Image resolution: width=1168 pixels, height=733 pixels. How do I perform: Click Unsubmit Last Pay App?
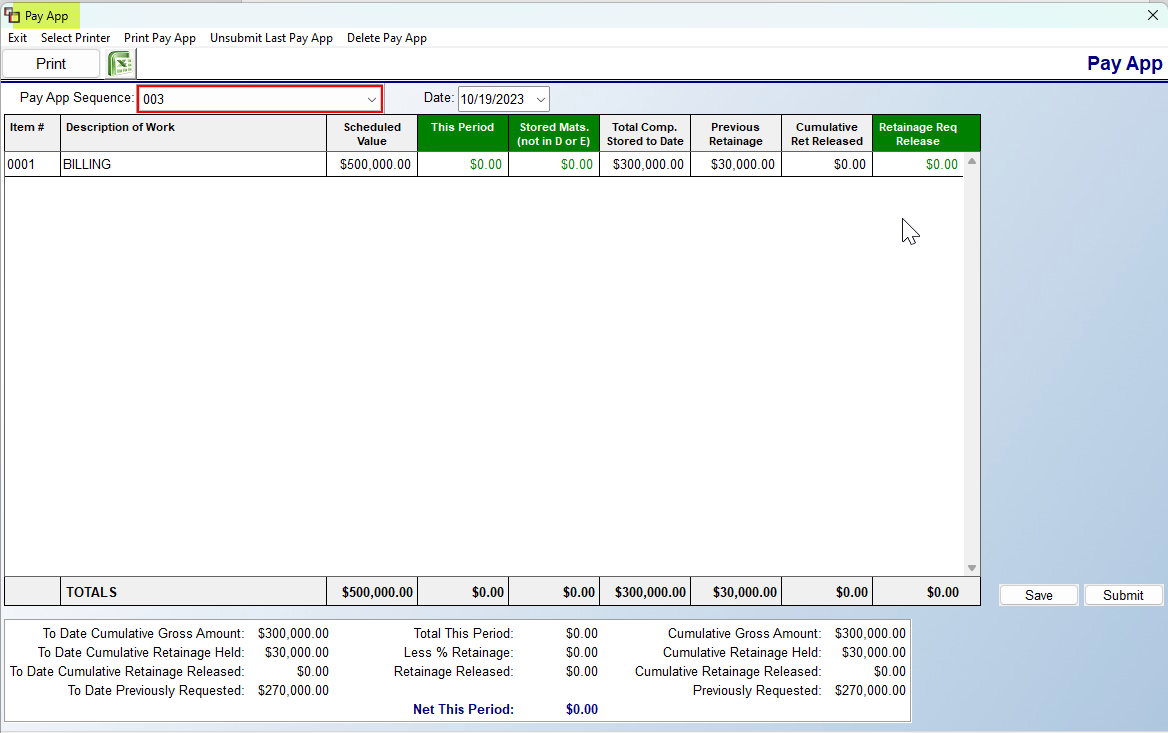point(271,38)
